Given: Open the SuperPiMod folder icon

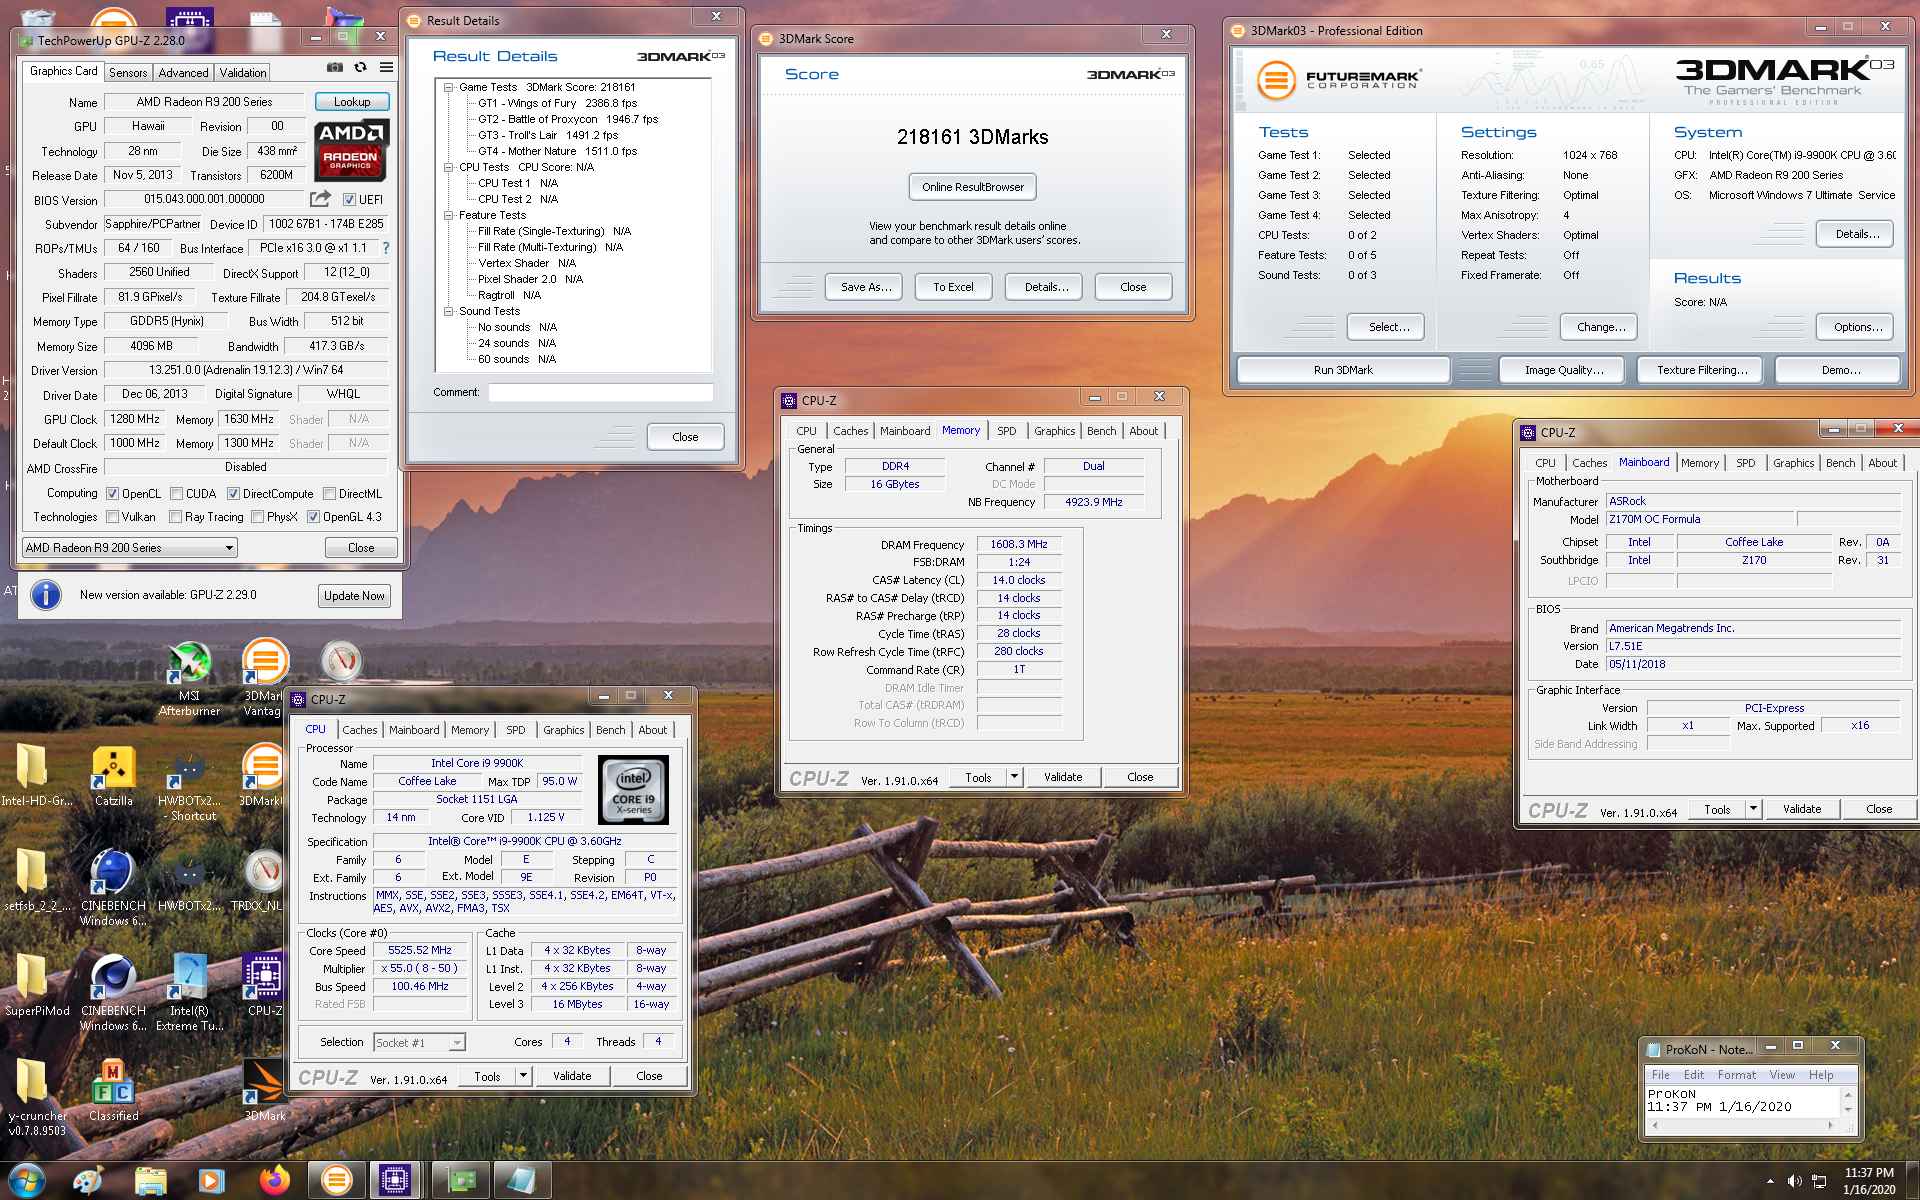Looking at the screenshot, I should 36,985.
